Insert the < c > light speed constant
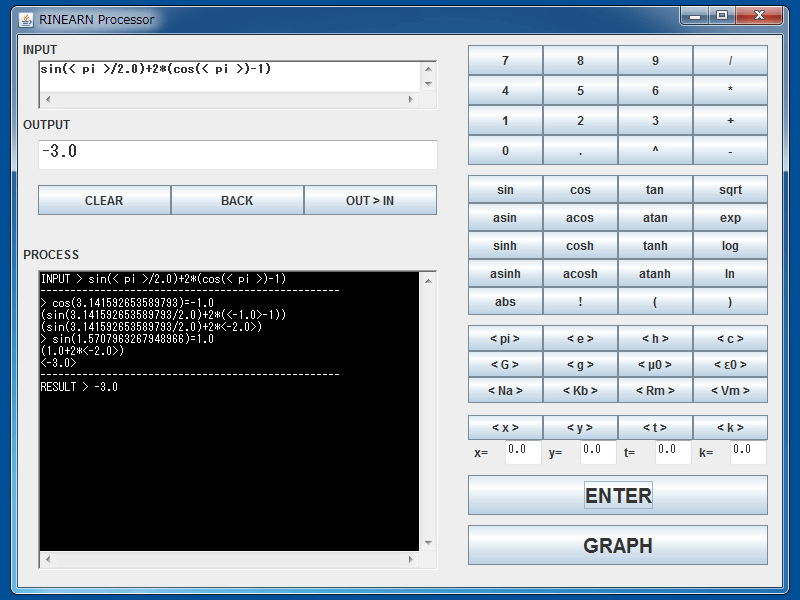 coord(730,339)
